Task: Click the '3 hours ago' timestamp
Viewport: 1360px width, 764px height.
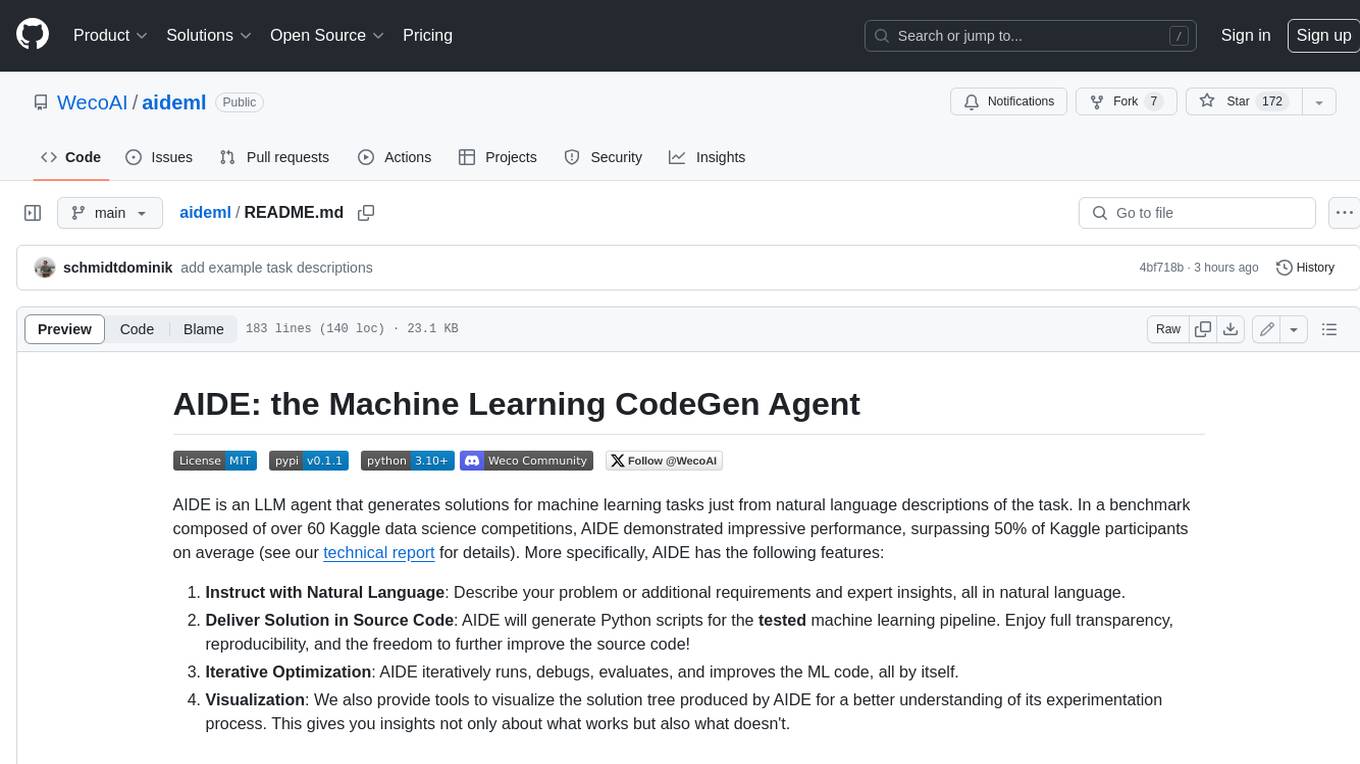Action: point(1225,267)
